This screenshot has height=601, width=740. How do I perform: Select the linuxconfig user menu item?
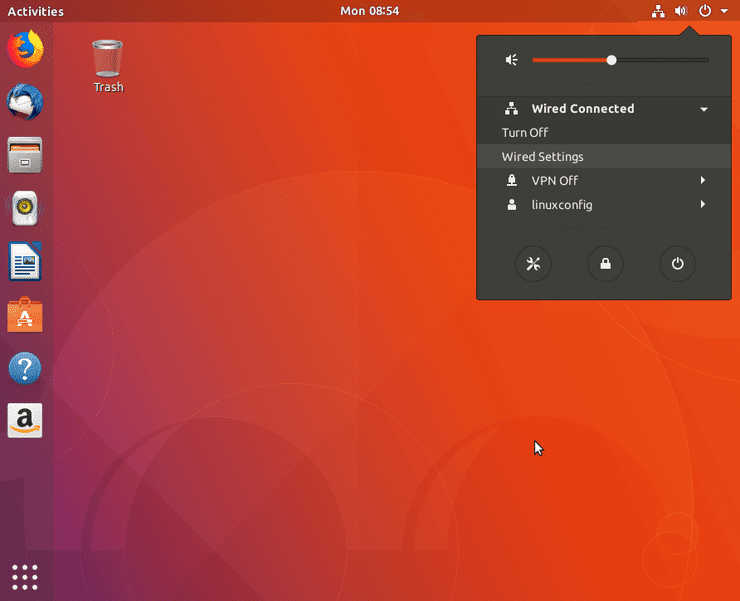pos(604,204)
